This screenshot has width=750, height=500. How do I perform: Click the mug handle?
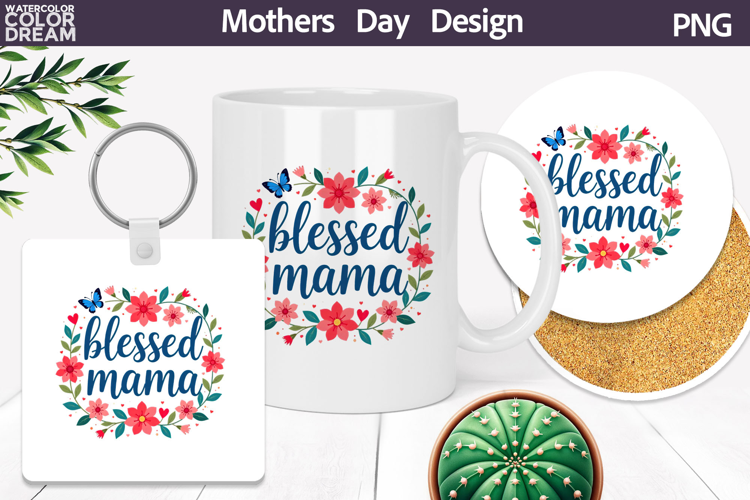click(508, 242)
